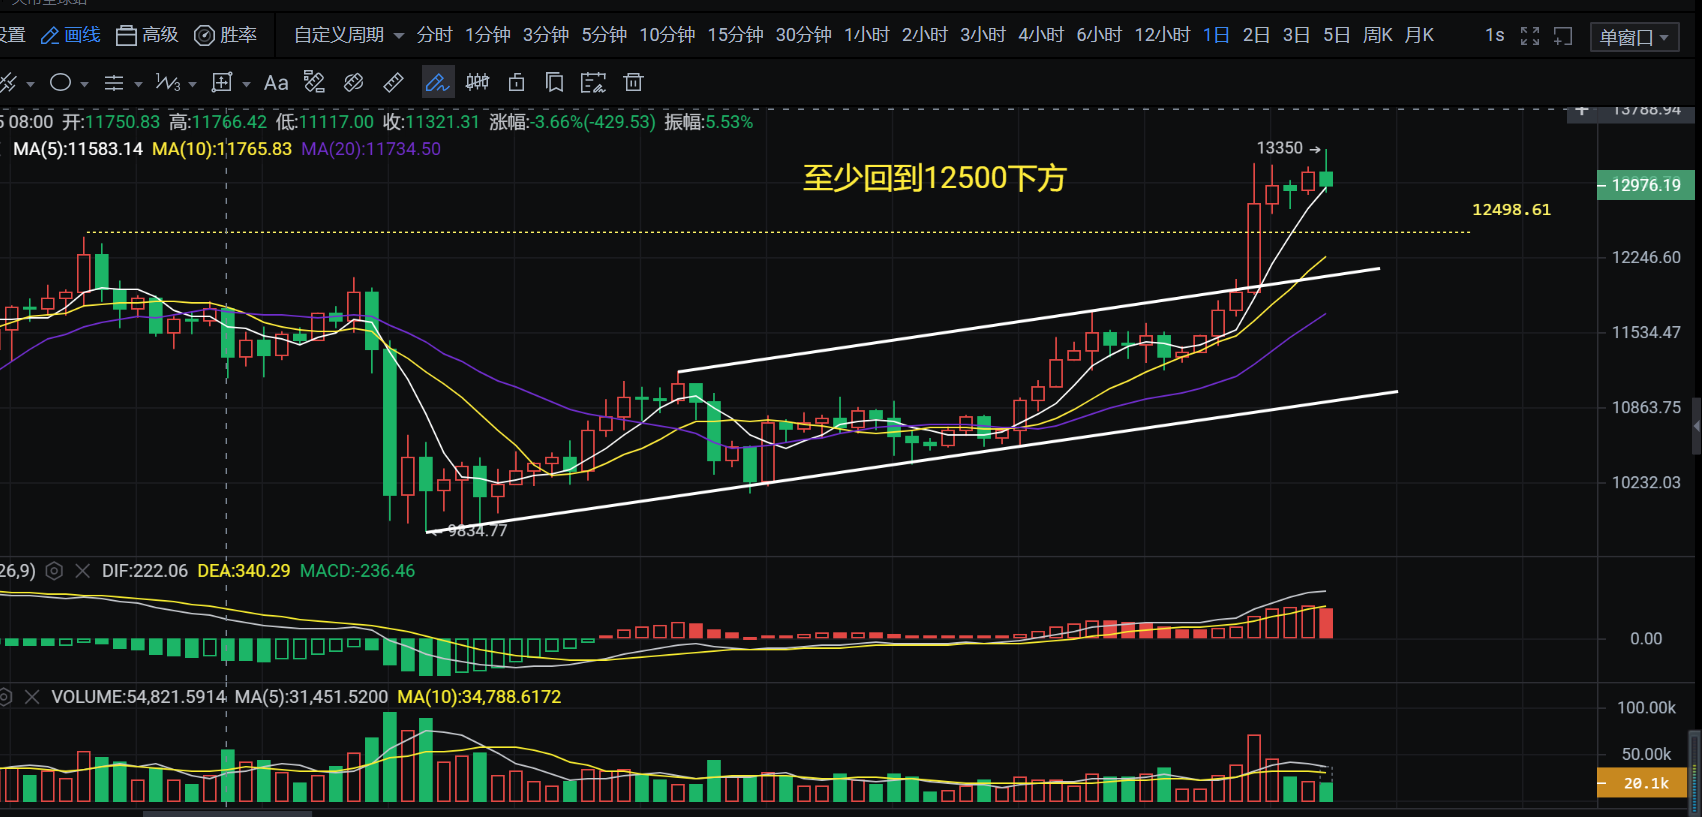1702x817 pixels.
Task: Select the 1小时 timeframe
Action: [866, 35]
